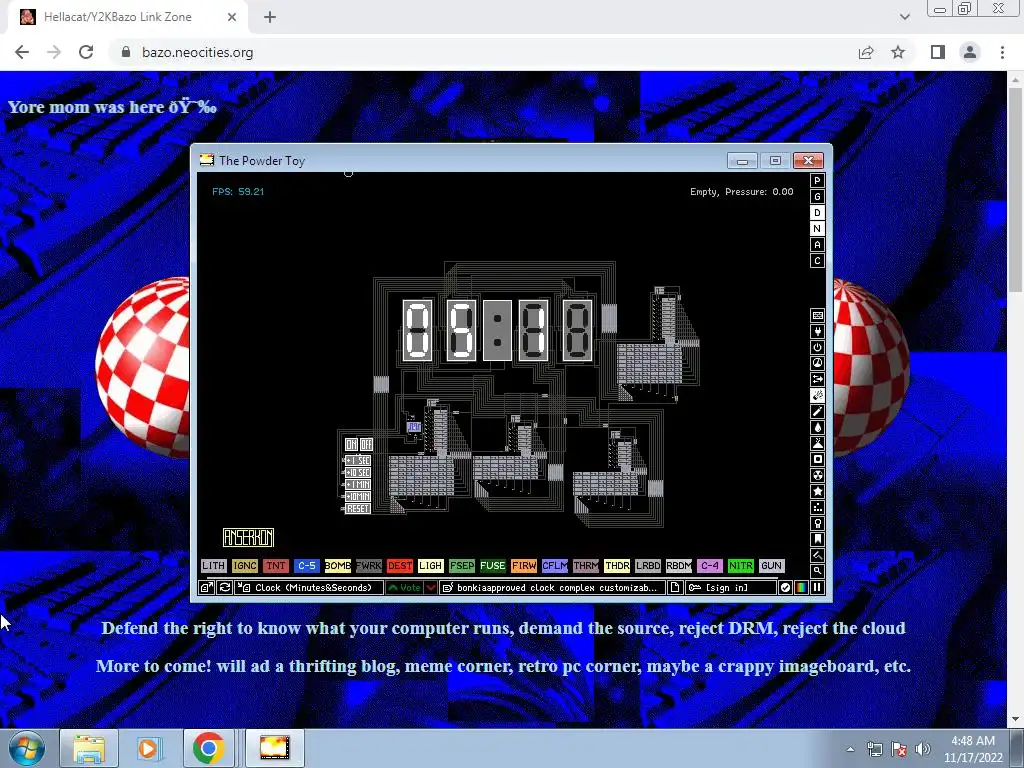Viewport: 1024px width, 768px height.
Task: Select the THRM element
Action: click(586, 566)
